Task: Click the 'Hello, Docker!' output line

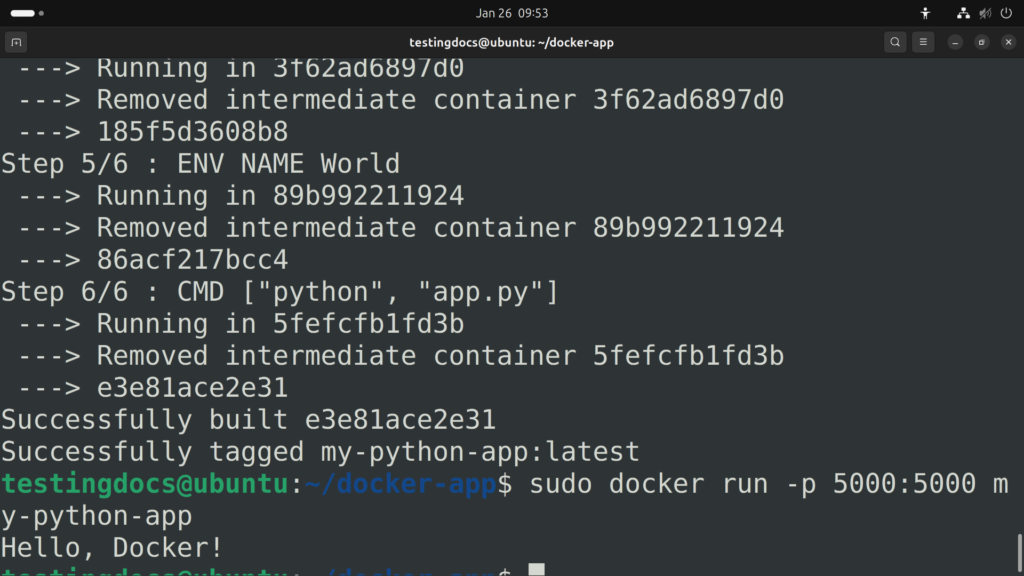Action: pos(112,547)
